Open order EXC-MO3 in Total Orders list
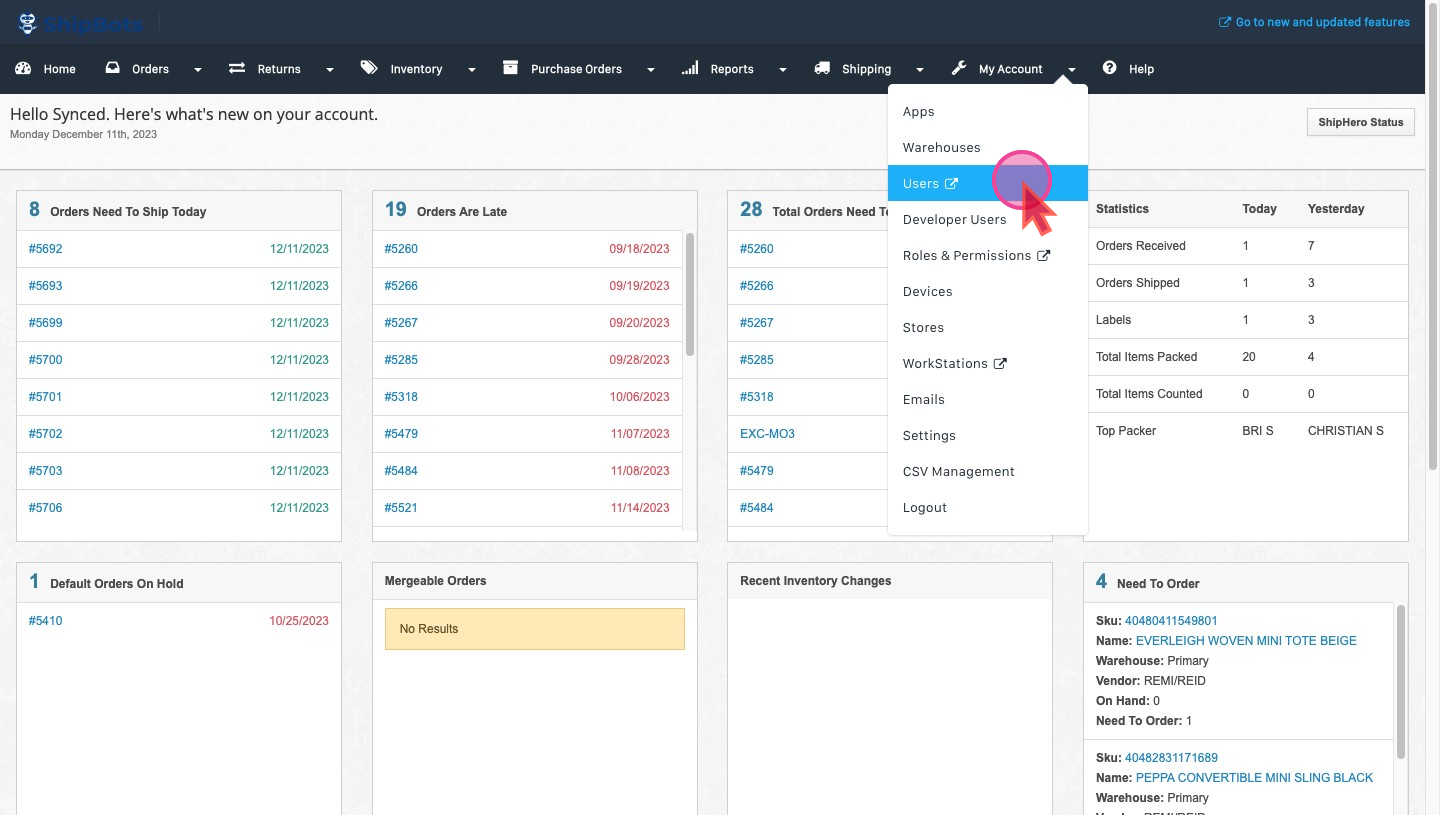 click(x=767, y=434)
